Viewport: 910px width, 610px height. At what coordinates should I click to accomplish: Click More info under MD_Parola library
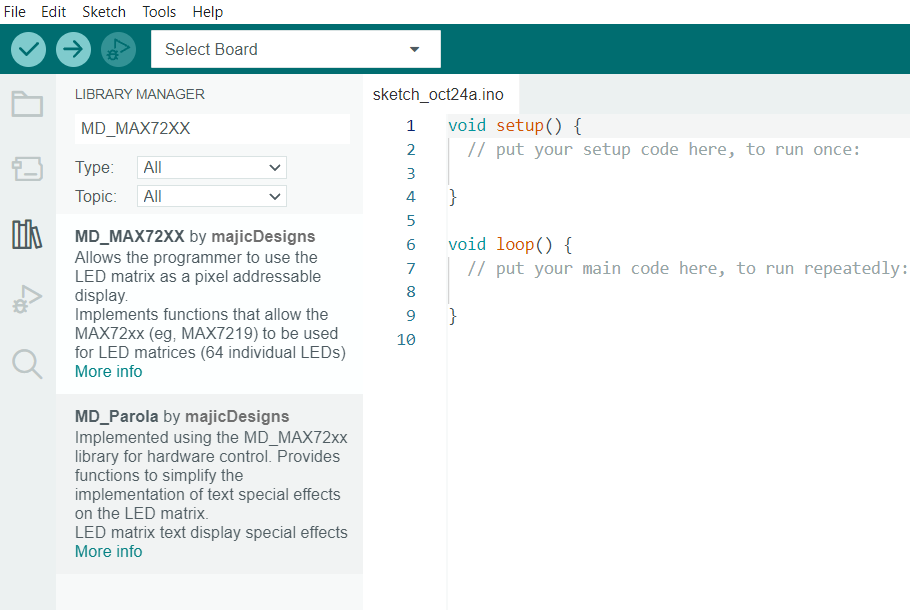coord(108,552)
